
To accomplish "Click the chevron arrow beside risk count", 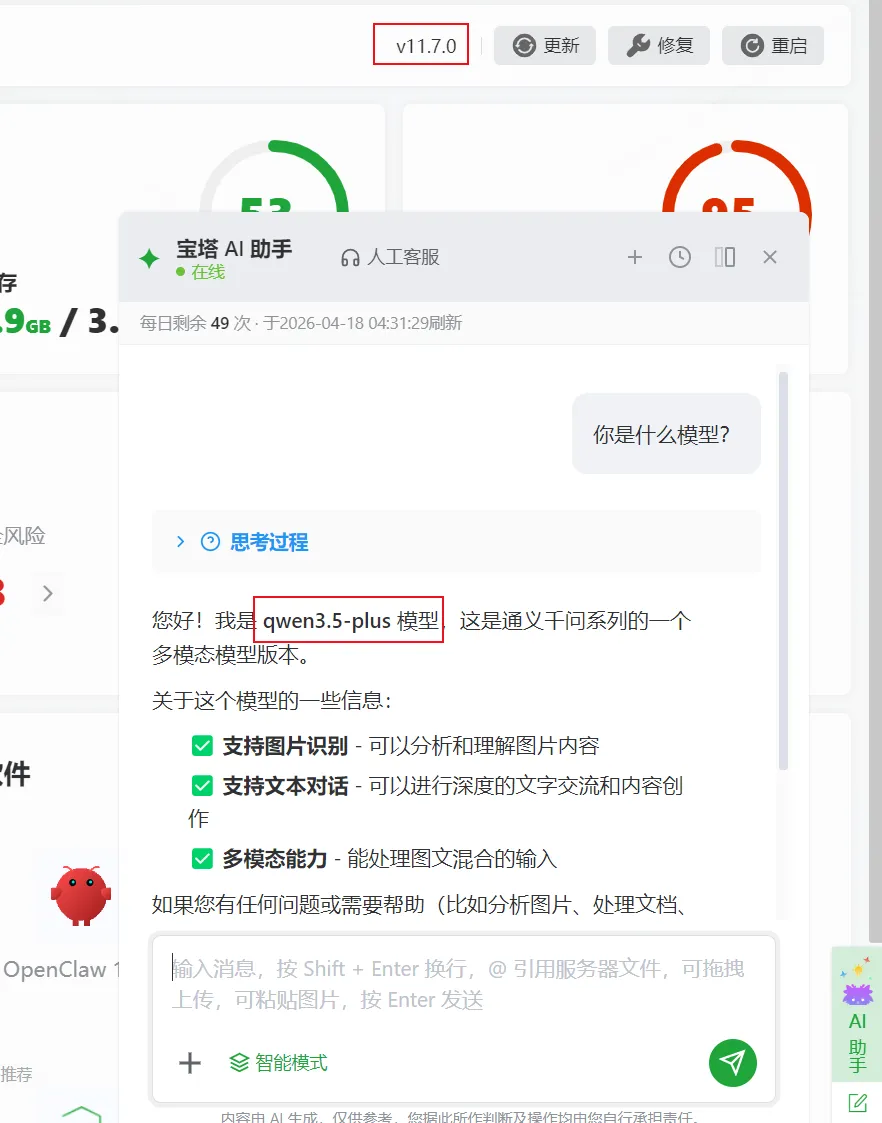I will (x=48, y=594).
